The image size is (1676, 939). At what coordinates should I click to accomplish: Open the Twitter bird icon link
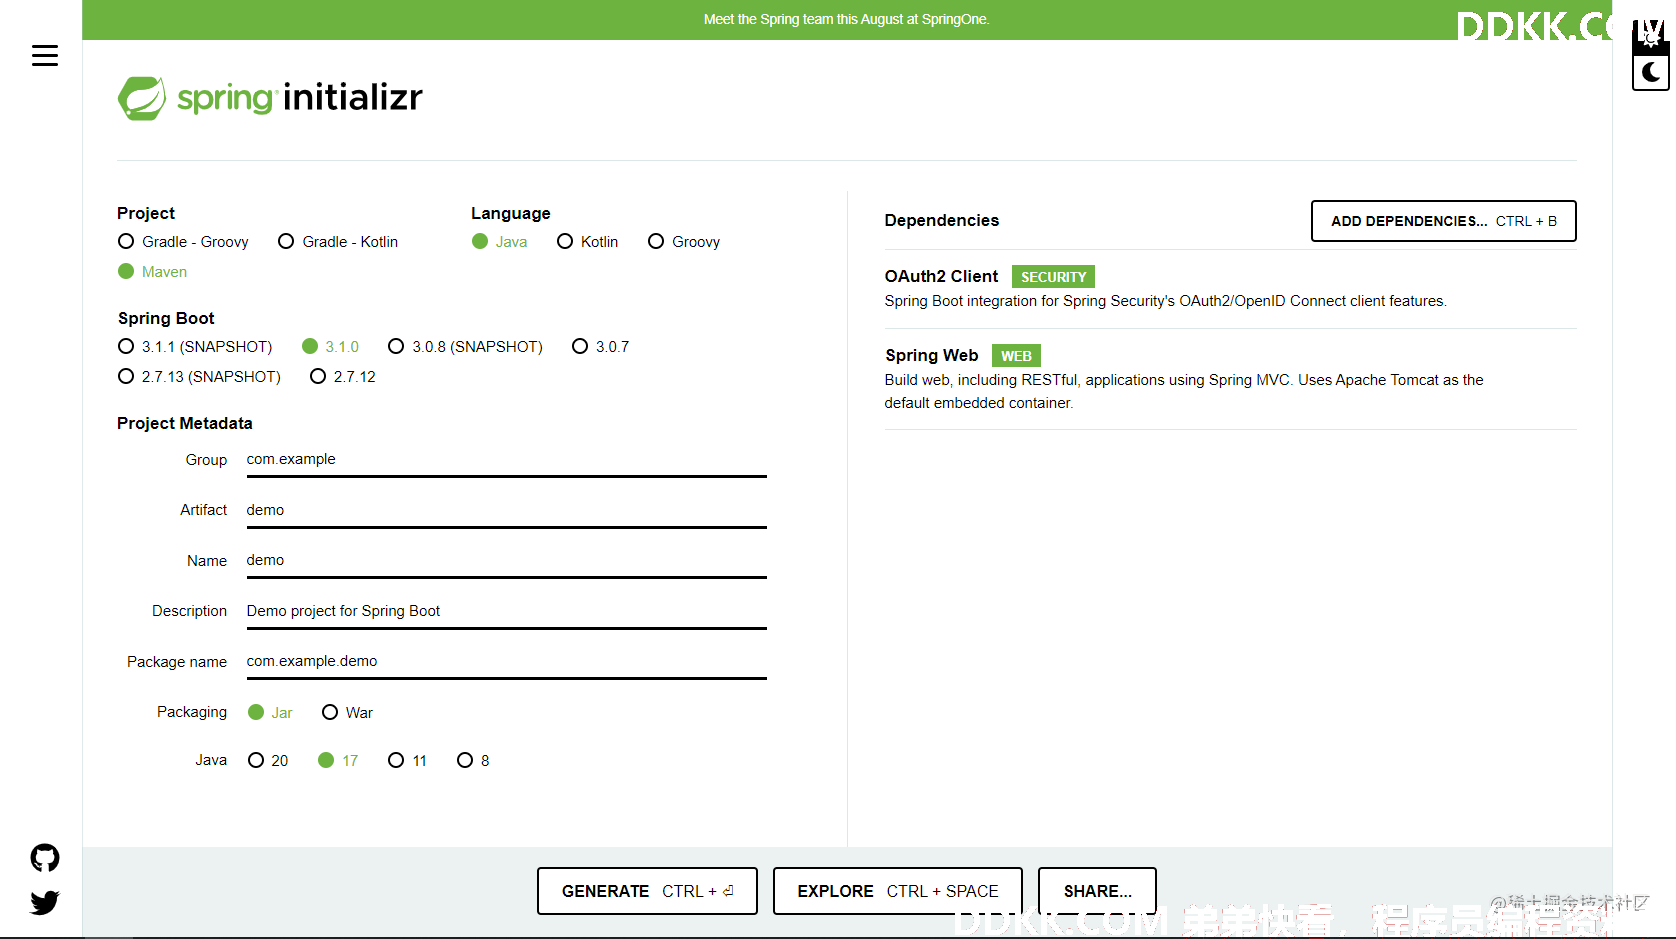coord(45,903)
